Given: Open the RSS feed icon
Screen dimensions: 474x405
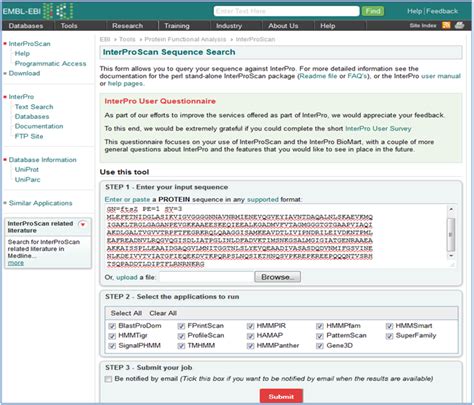Looking at the screenshot, I should 446,25.
